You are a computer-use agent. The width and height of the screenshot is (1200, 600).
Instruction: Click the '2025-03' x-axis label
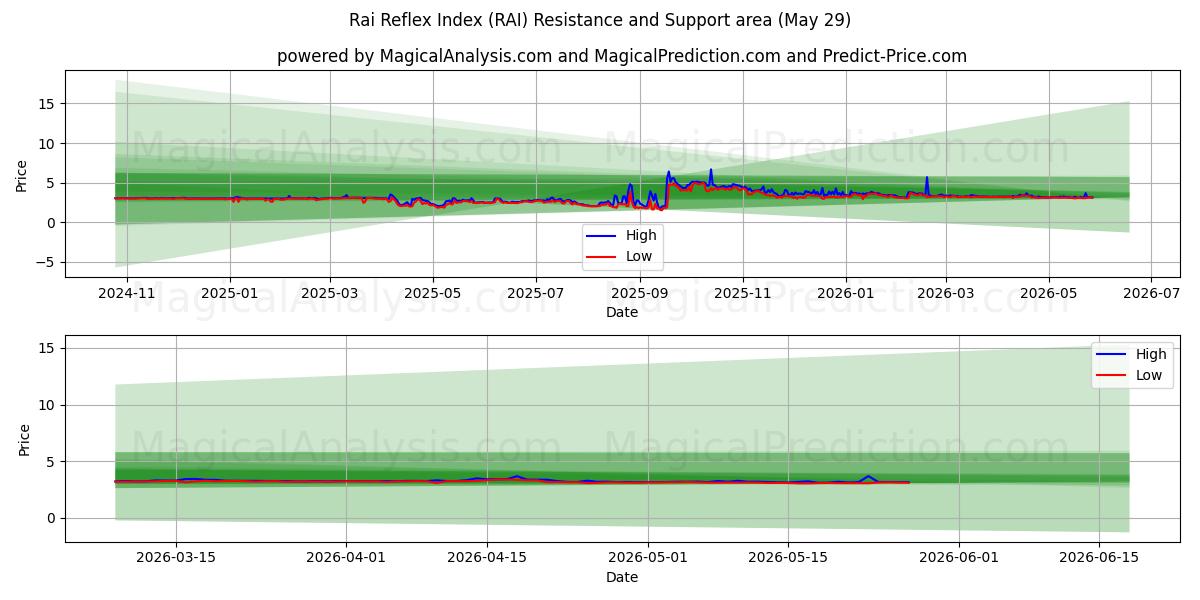point(330,295)
